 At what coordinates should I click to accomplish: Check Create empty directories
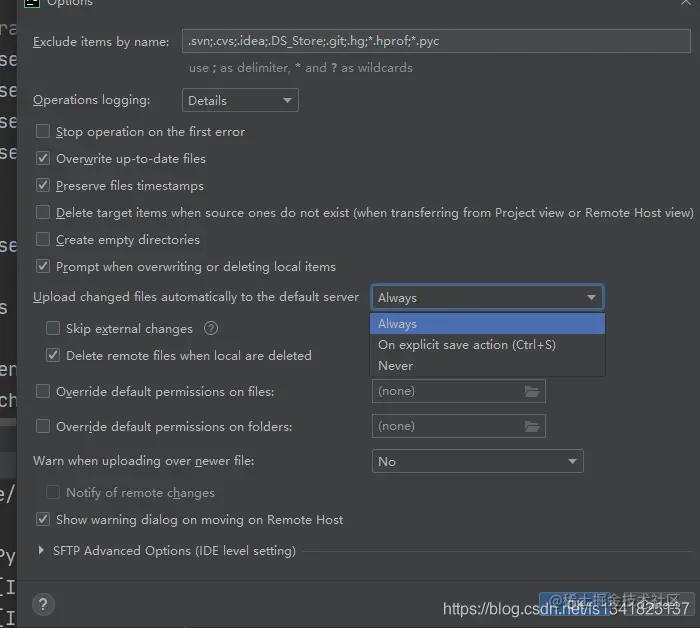[x=43, y=239]
